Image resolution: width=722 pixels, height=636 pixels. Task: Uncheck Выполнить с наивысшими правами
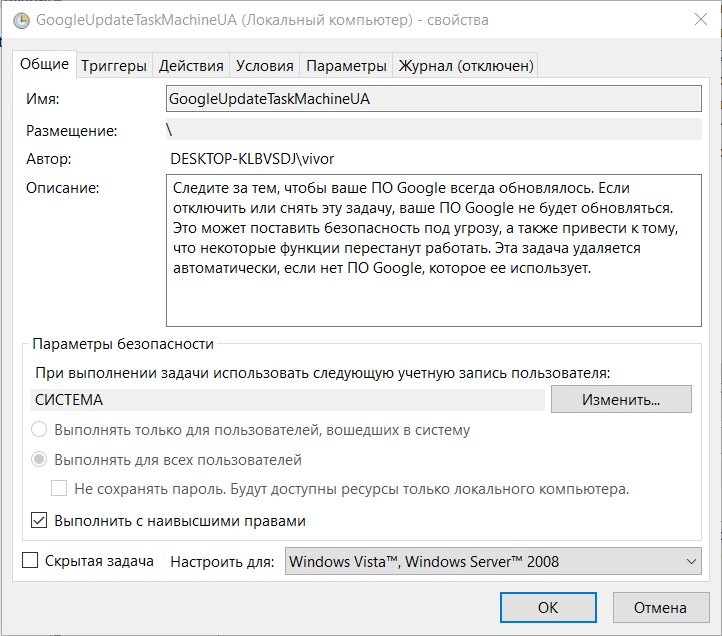pos(39,521)
